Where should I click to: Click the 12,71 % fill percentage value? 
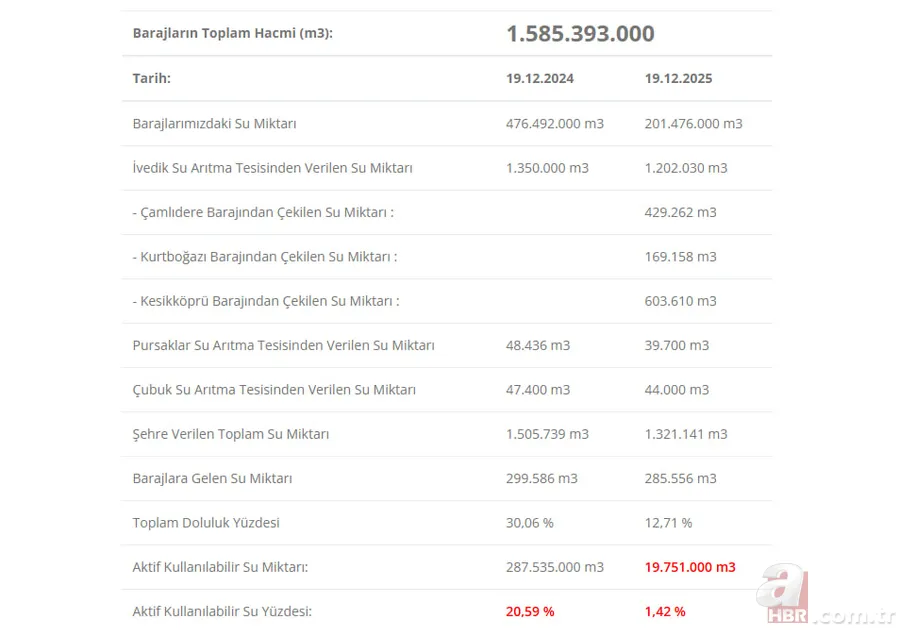click(x=669, y=523)
